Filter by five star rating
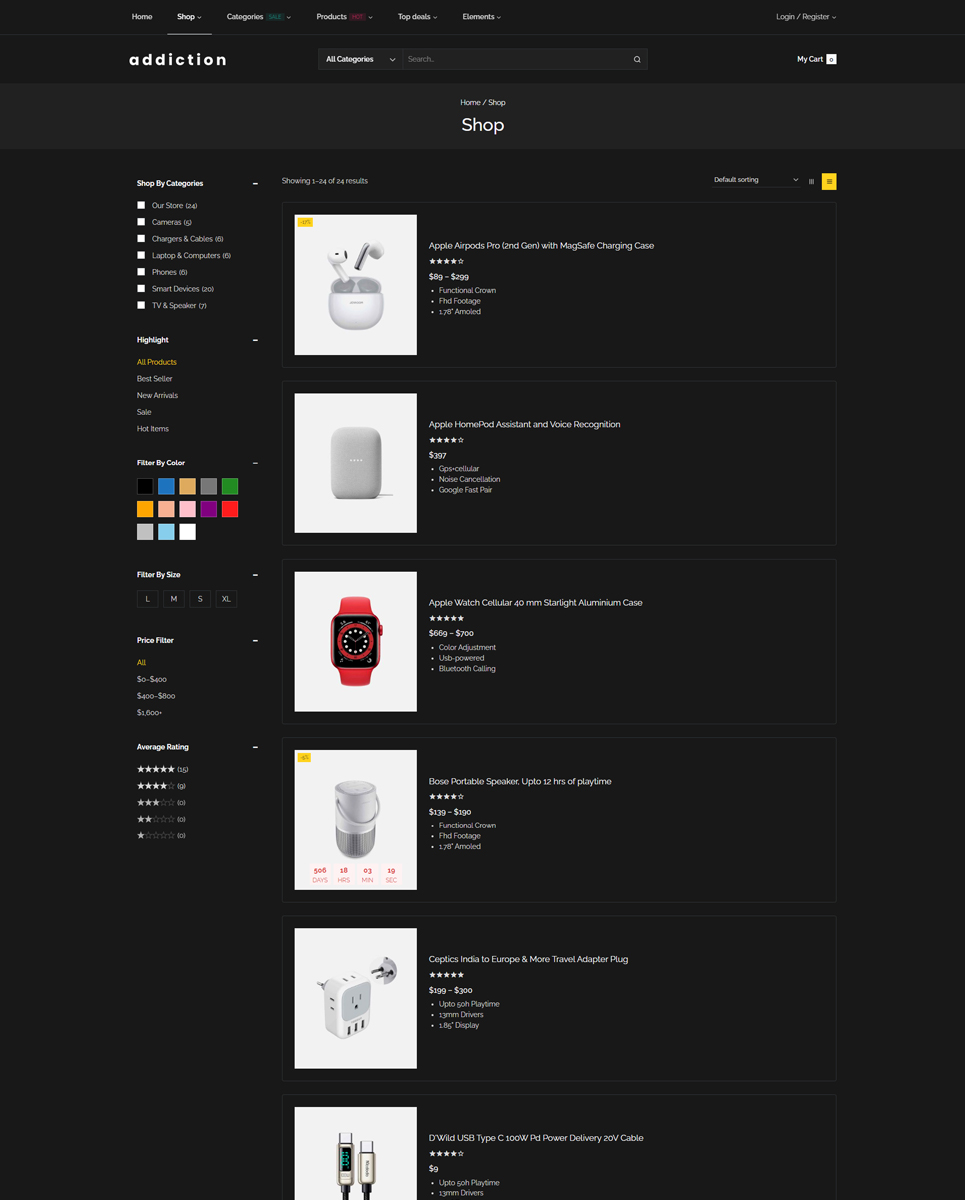 162,769
